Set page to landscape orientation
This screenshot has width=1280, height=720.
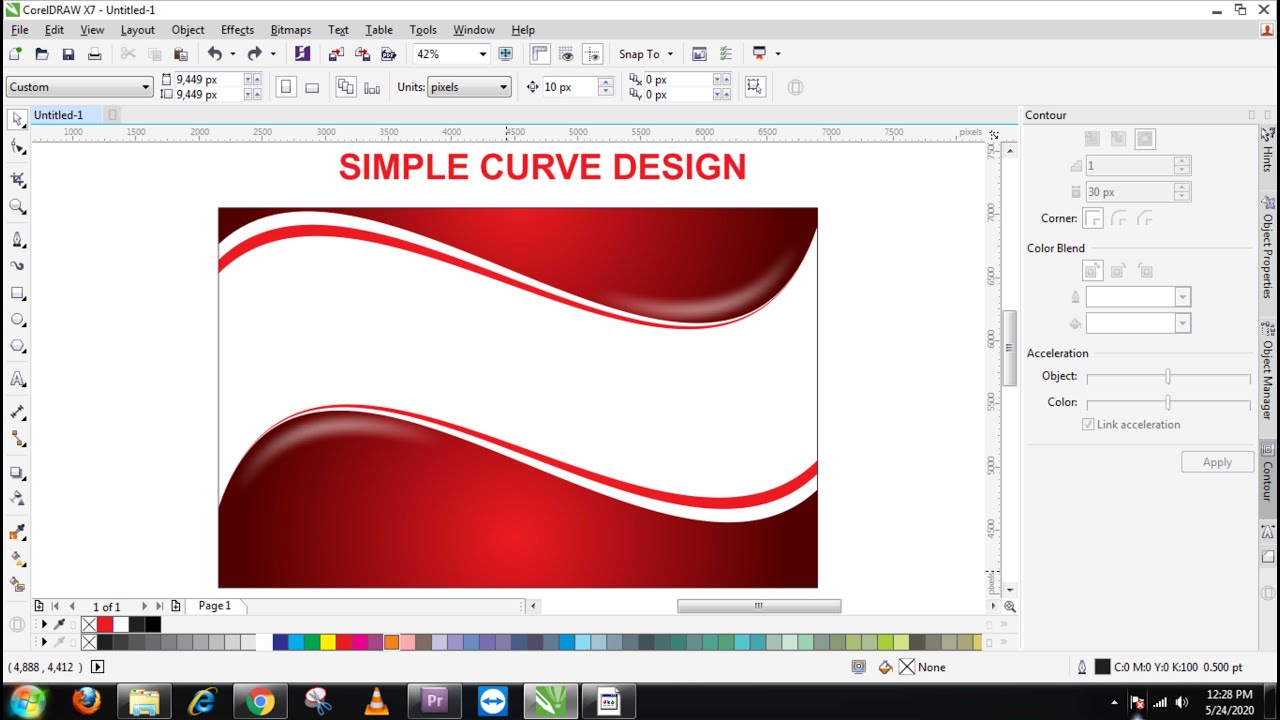[x=312, y=87]
